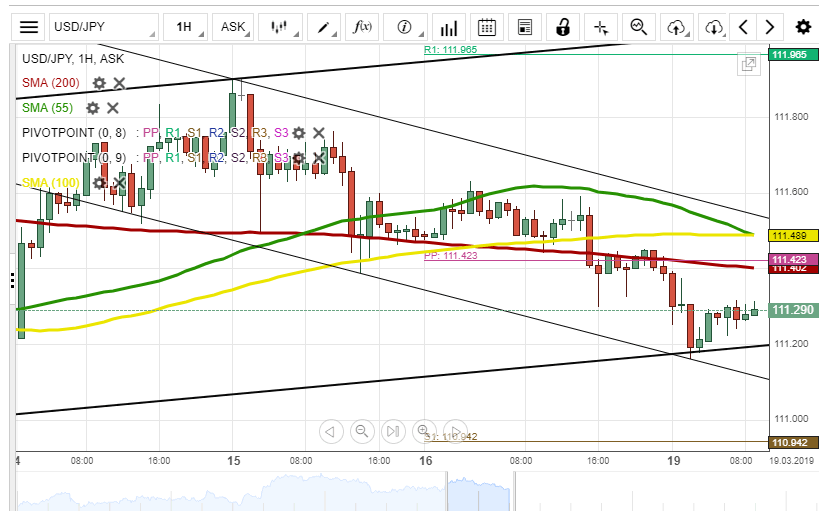Screen dimensions: 827x517
Task: Click the chart zoom-in overlay button
Action: pos(424,432)
